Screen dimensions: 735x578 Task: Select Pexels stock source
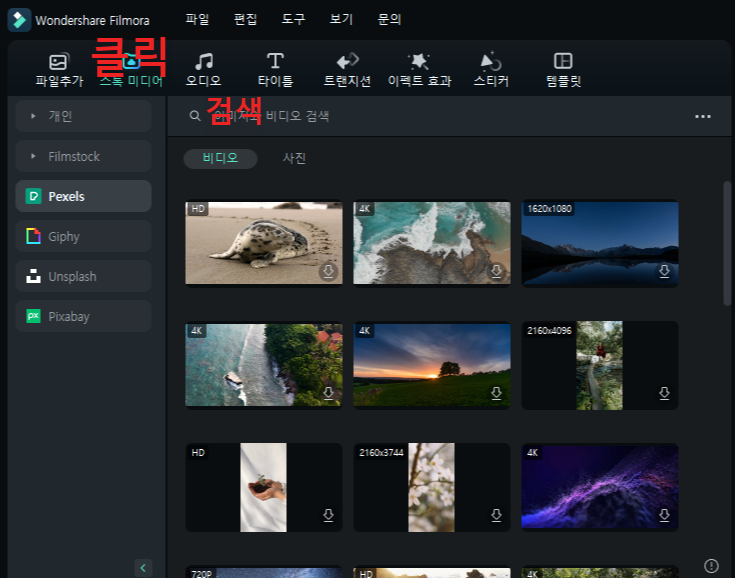[83, 196]
